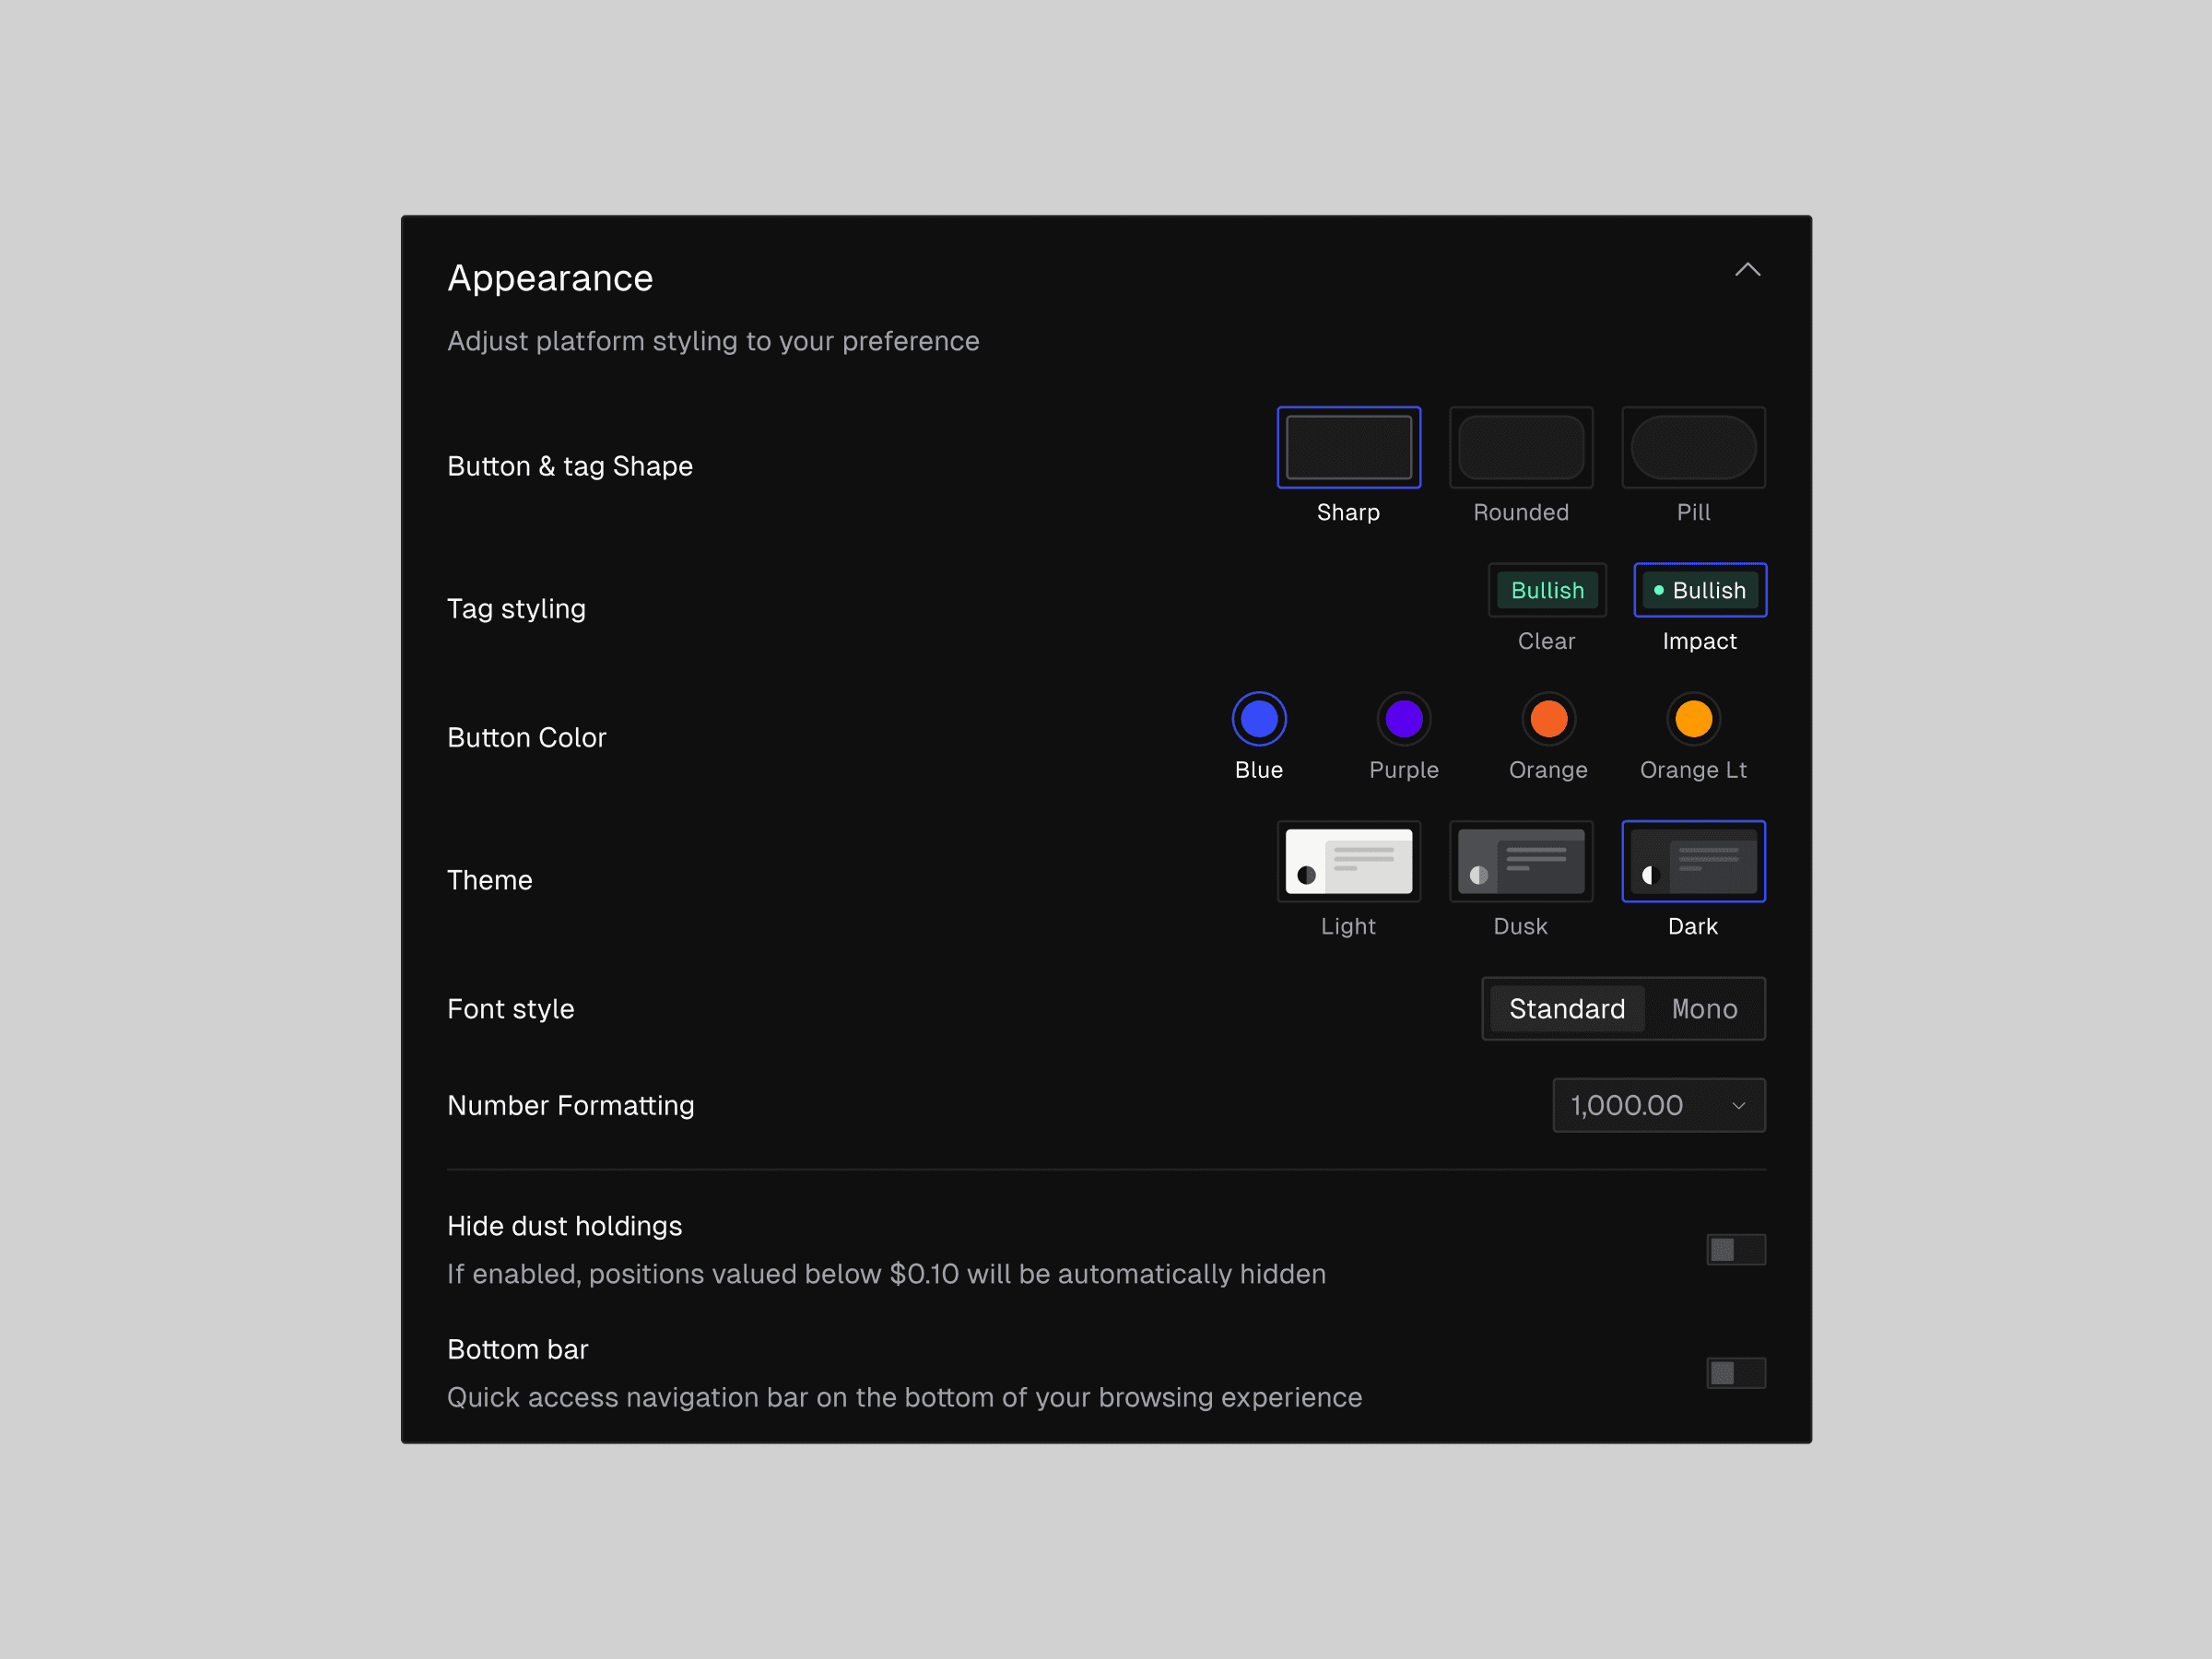Pick the Orange Lt color swatch

[1693, 719]
